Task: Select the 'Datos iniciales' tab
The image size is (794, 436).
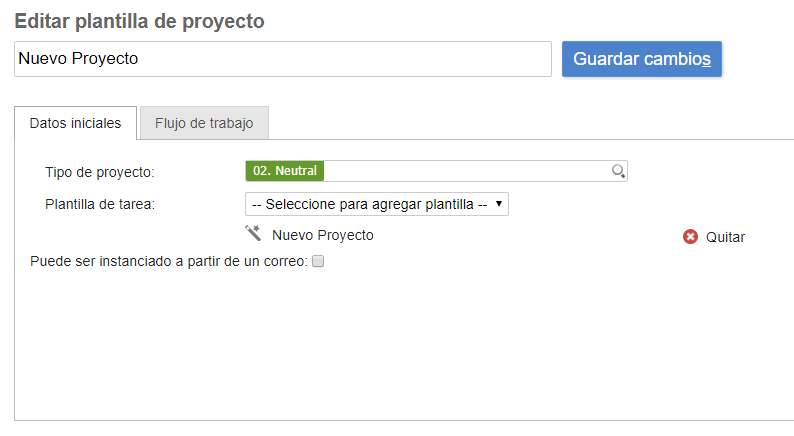Action: pos(76,124)
